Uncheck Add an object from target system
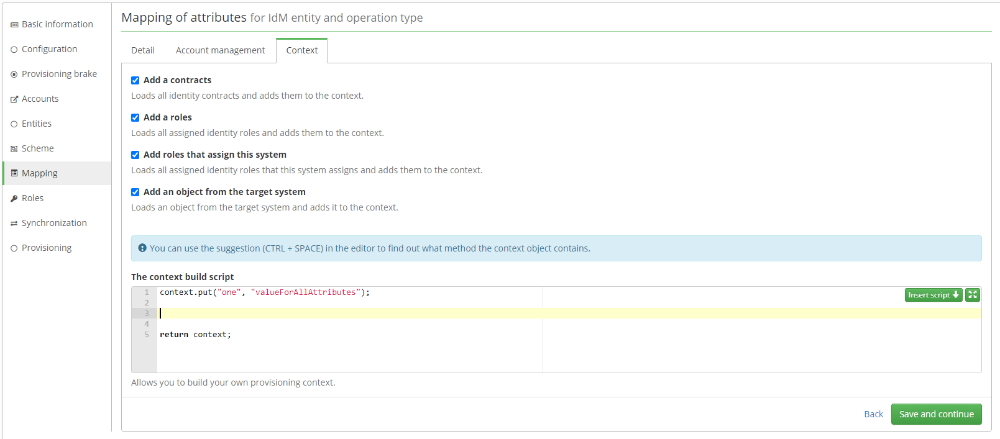This screenshot has width=1000, height=439. pos(135,191)
